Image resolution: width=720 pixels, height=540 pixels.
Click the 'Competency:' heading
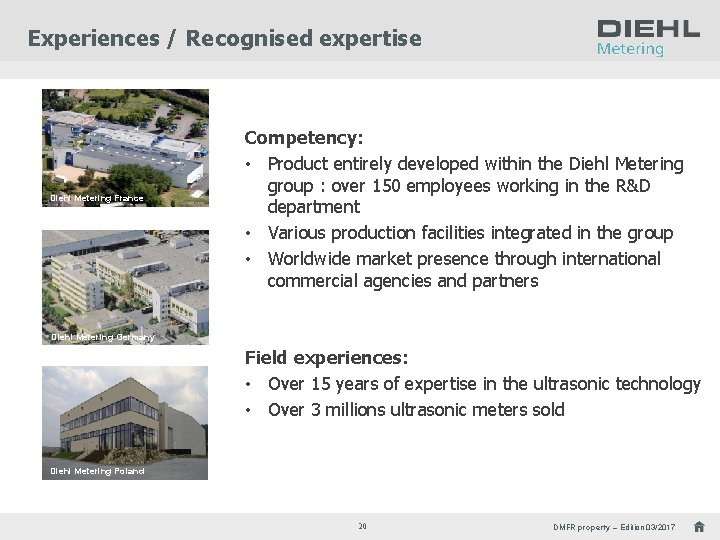click(304, 138)
